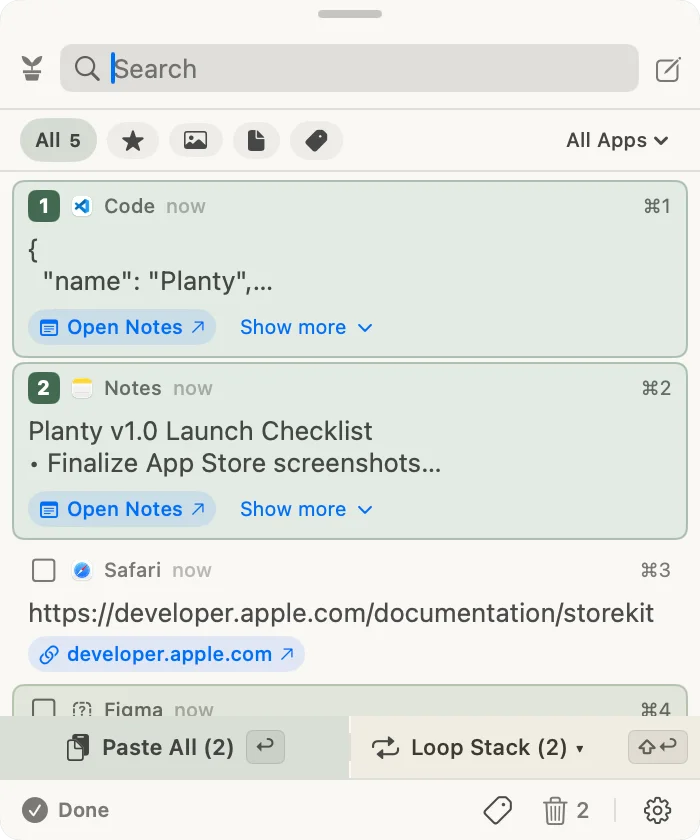Open the All Apps dropdown
This screenshot has height=840, width=700.
(x=617, y=140)
